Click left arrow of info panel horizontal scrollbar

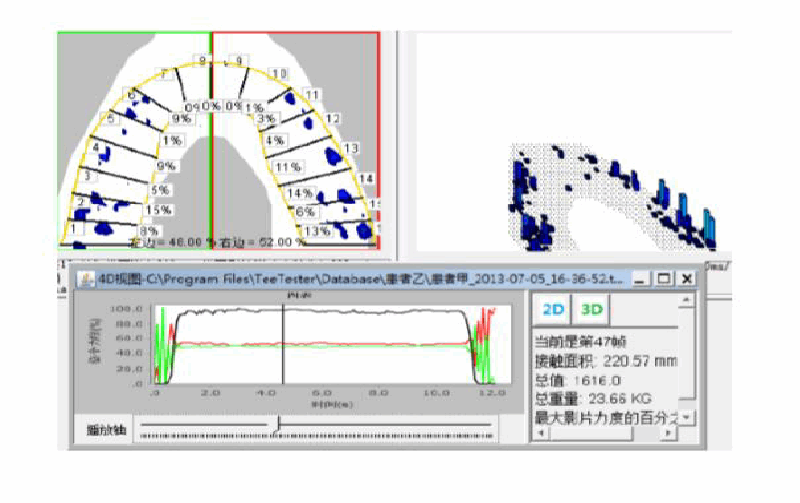coord(540,433)
